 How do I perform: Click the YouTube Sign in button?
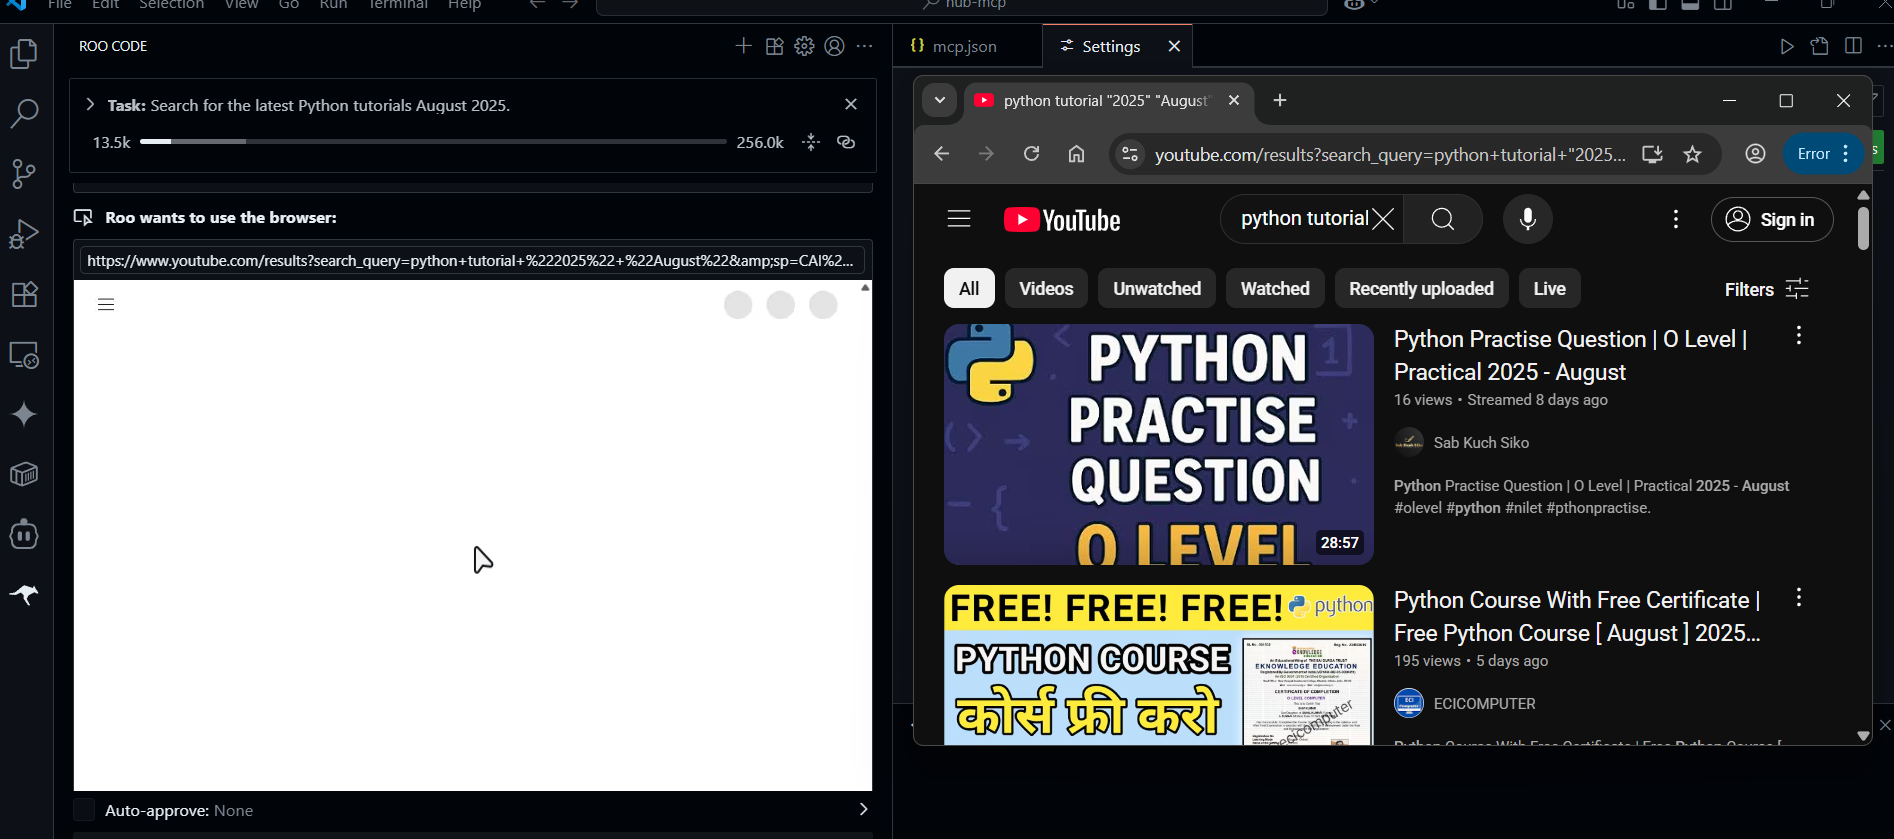[1772, 220]
